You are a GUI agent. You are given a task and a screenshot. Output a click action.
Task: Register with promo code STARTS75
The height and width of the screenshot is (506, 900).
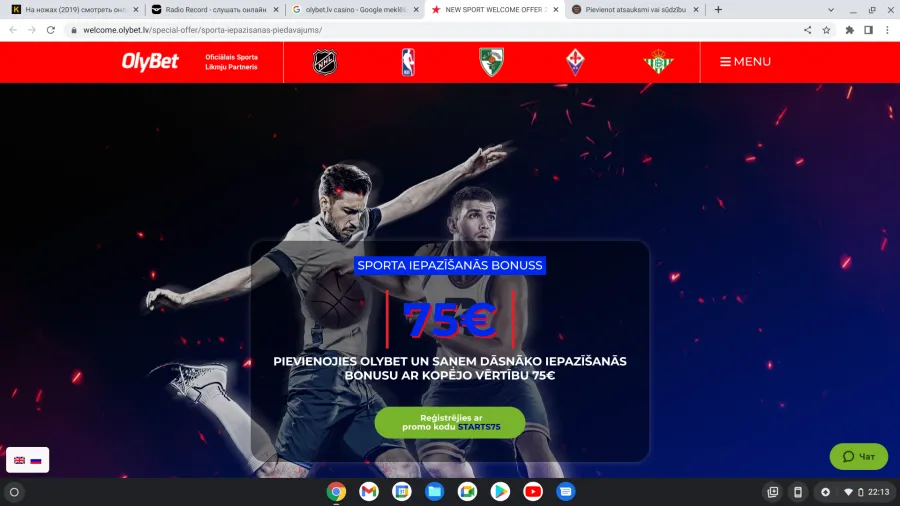[x=450, y=422]
